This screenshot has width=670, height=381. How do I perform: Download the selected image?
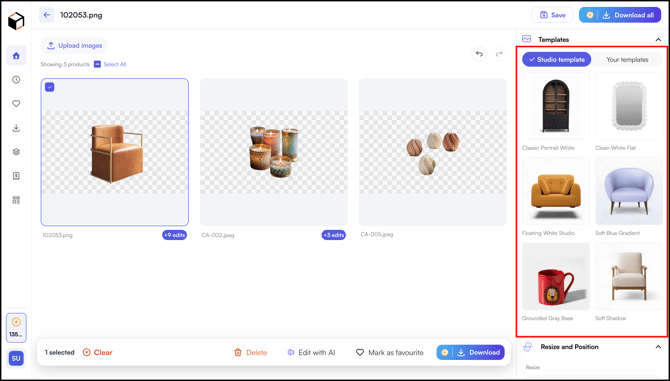click(470, 353)
